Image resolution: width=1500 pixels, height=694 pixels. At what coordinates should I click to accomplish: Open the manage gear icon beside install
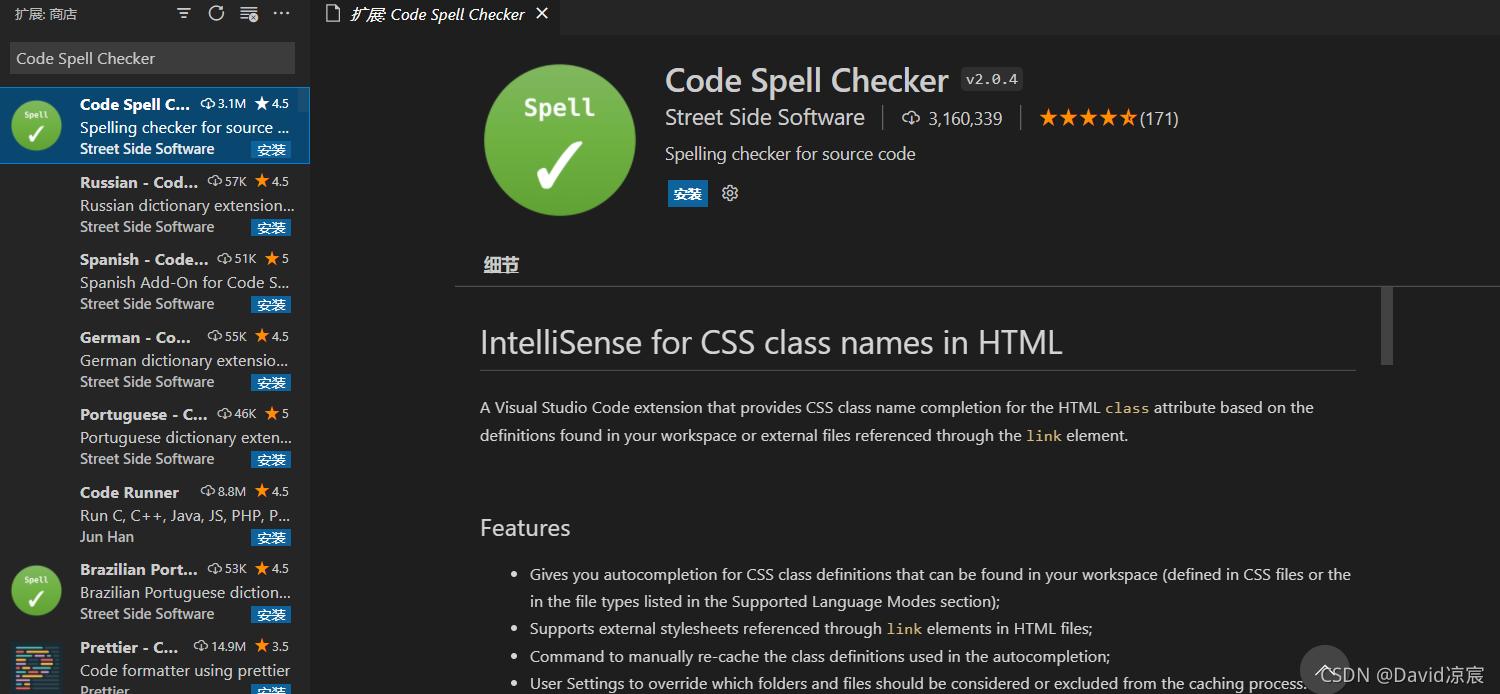point(730,194)
